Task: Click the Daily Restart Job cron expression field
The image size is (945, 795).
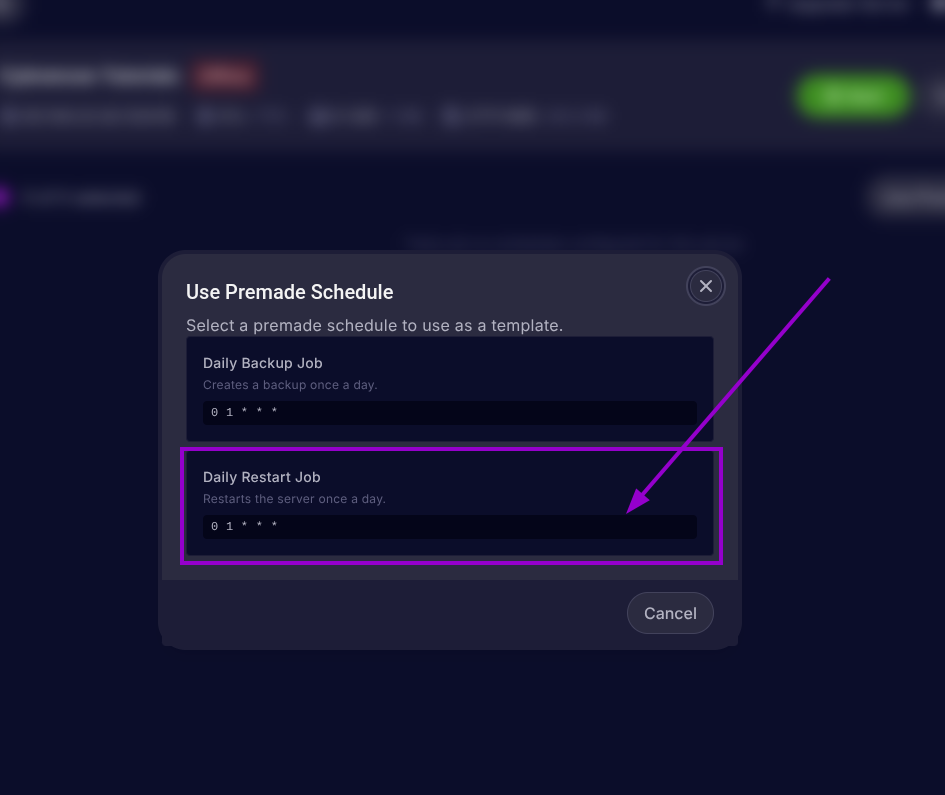Action: (x=449, y=526)
